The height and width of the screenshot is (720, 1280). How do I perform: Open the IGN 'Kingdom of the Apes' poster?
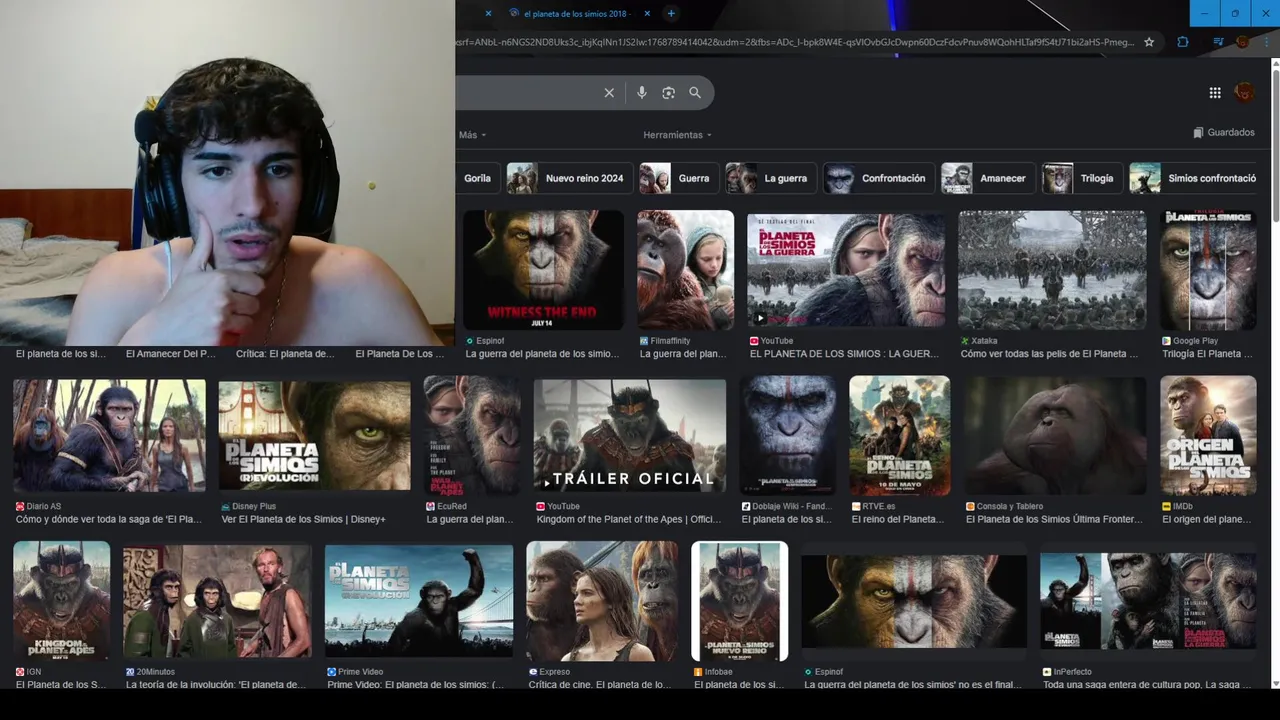pos(61,601)
